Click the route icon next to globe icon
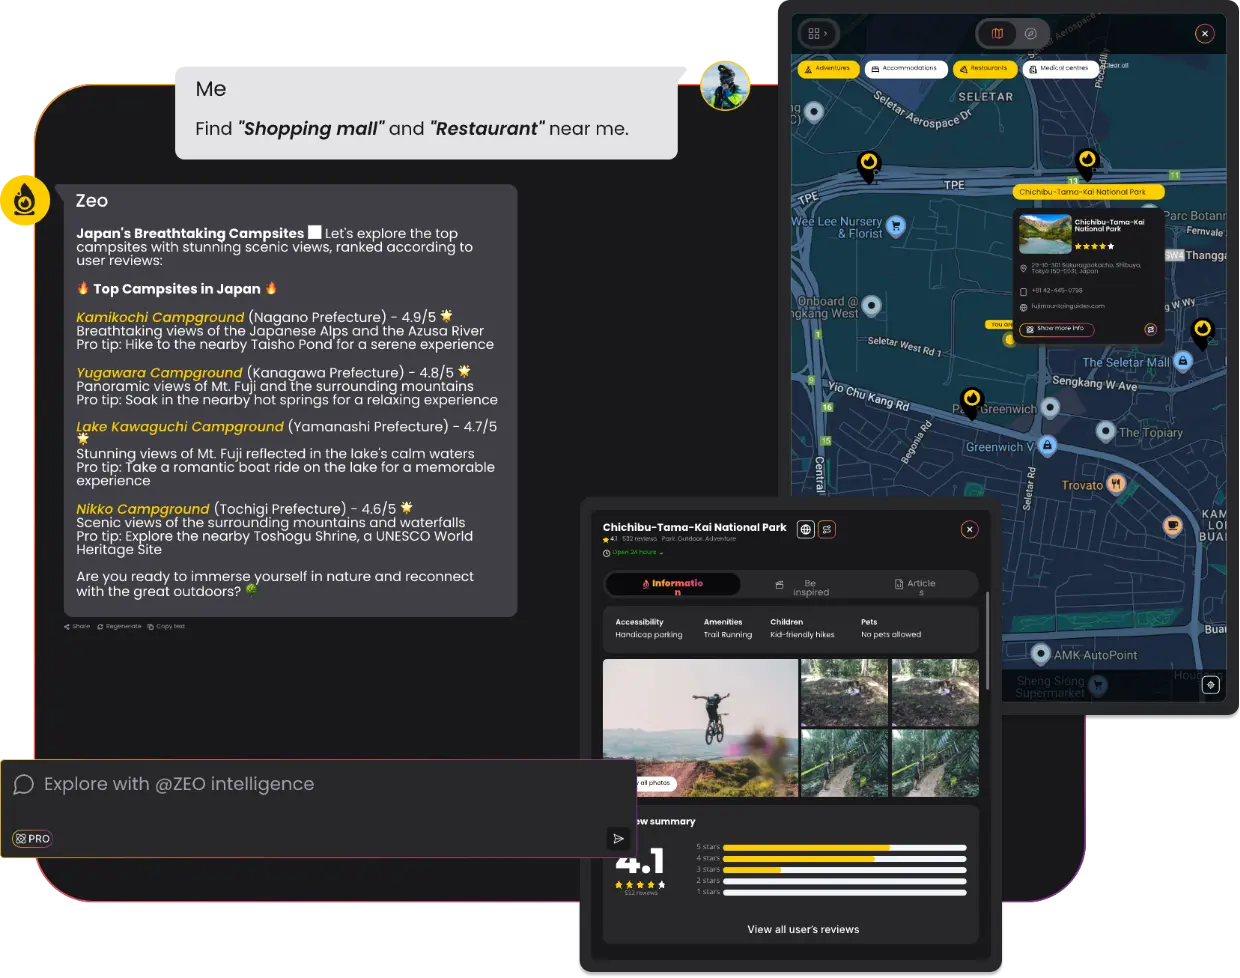 click(x=827, y=529)
